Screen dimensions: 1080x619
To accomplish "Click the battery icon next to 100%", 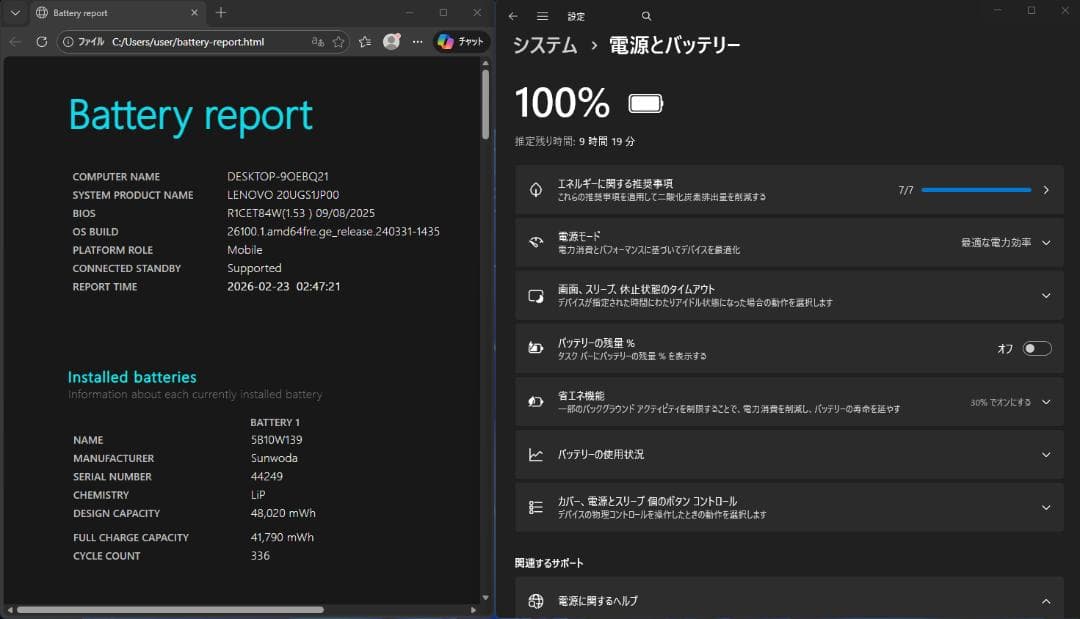I will (x=644, y=102).
